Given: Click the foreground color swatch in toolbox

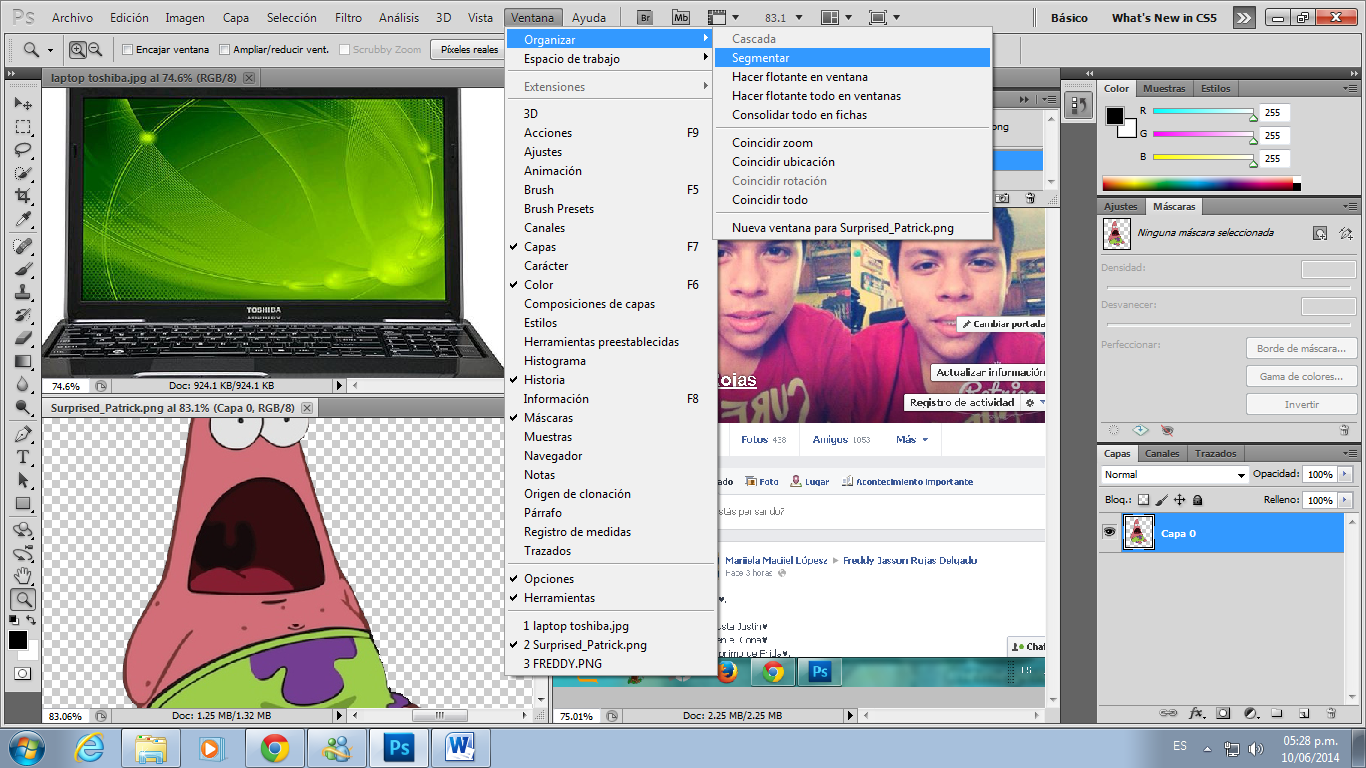Looking at the screenshot, I should (18, 640).
